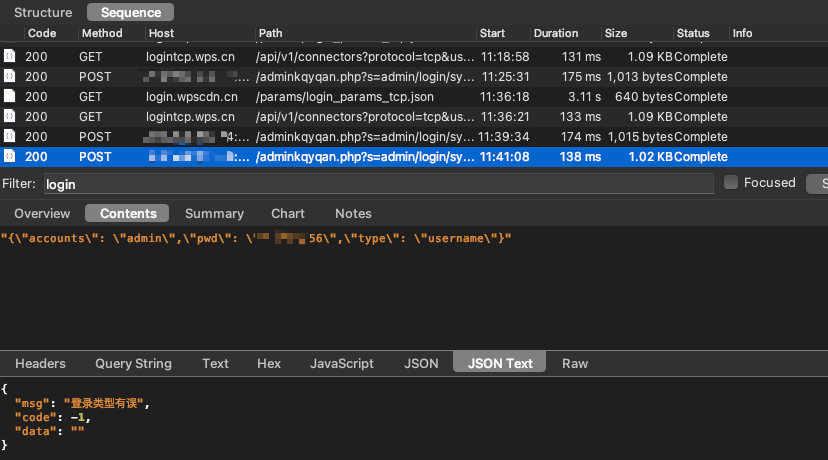Sort by the Status column header
Screen dimensions: 828x460
tap(693, 33)
